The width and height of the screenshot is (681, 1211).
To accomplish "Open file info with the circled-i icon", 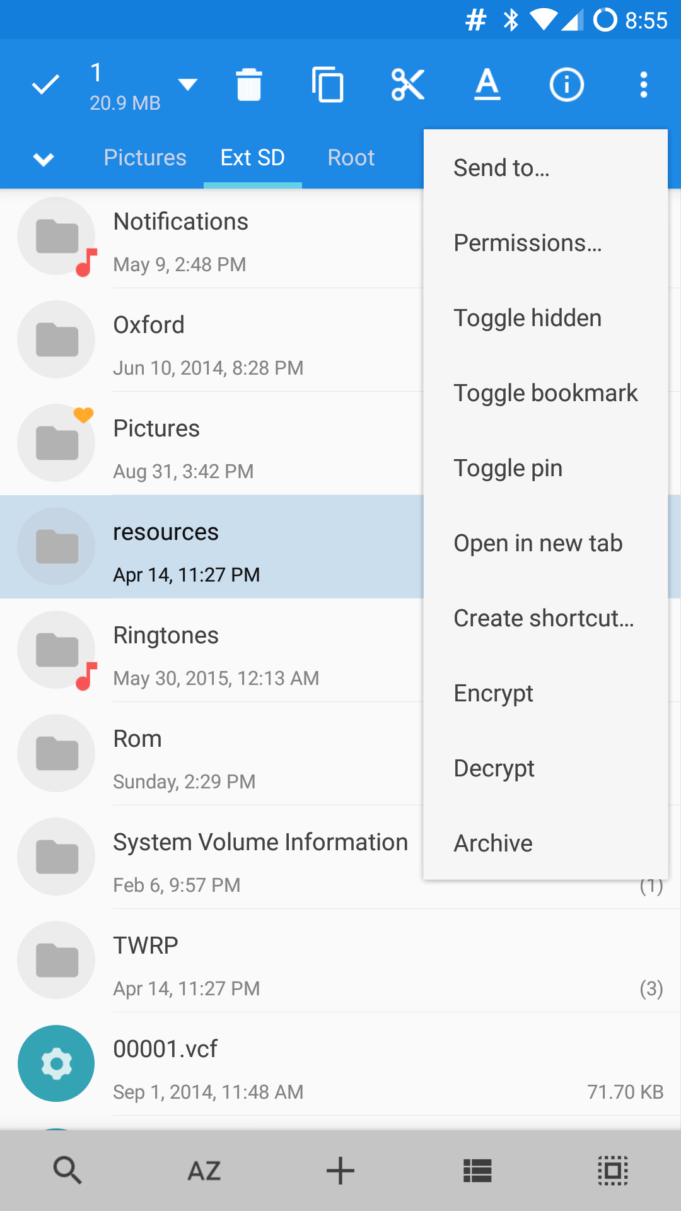I will [x=566, y=84].
